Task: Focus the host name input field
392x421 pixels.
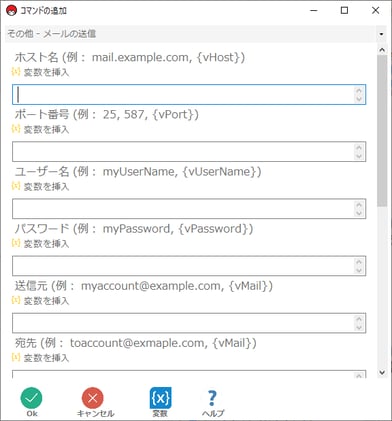Action: (189, 94)
